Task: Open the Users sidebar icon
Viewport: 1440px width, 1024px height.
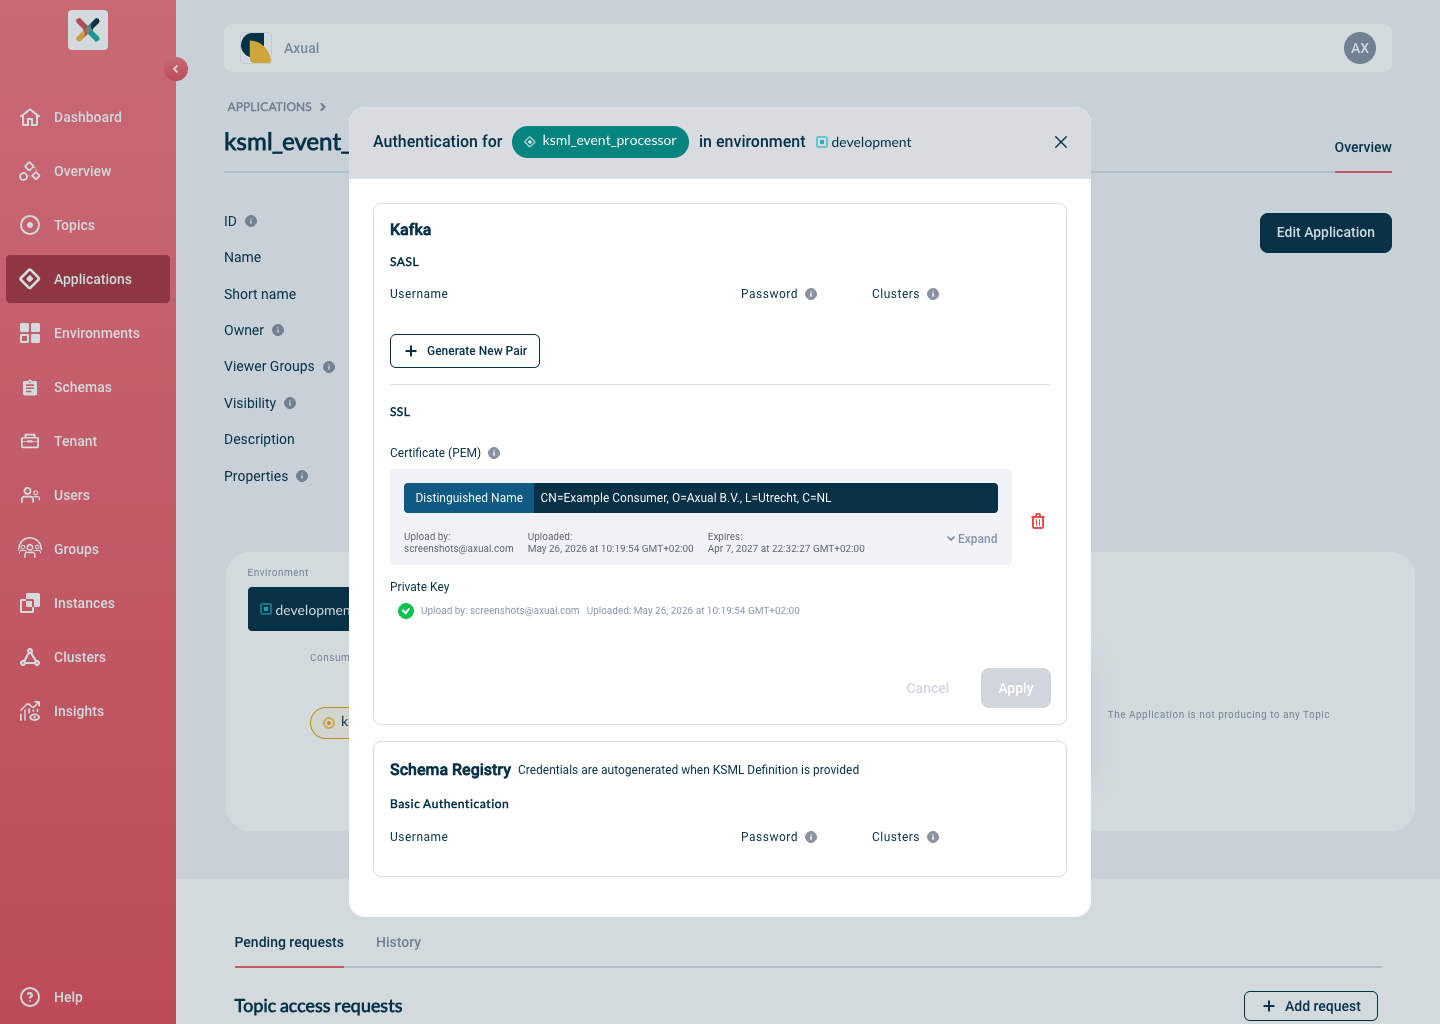Action: 30,495
